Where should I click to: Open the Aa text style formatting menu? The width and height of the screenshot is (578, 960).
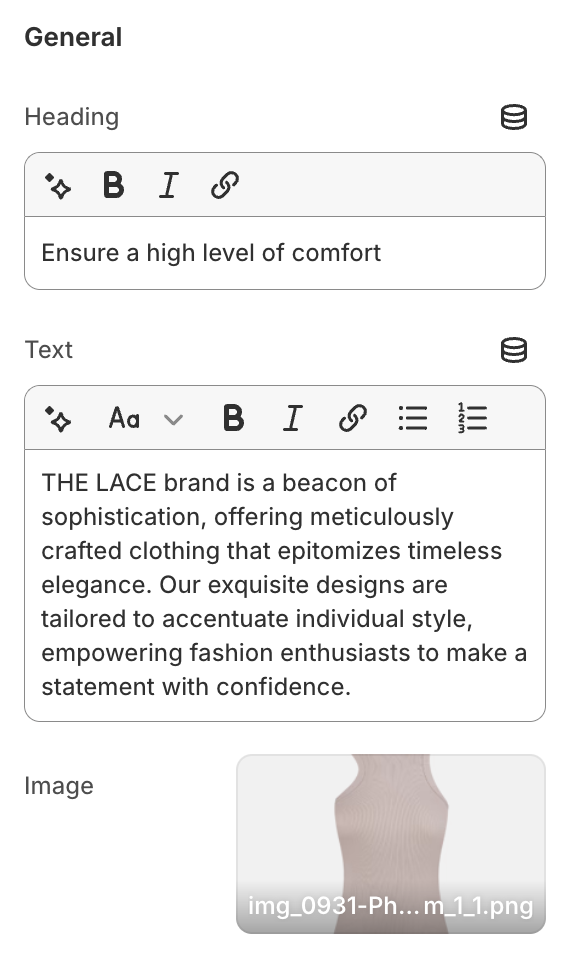coord(124,419)
